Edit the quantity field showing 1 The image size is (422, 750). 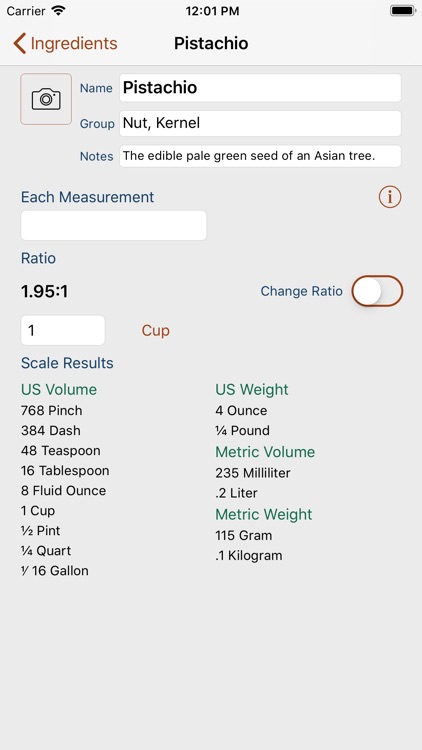click(63, 331)
